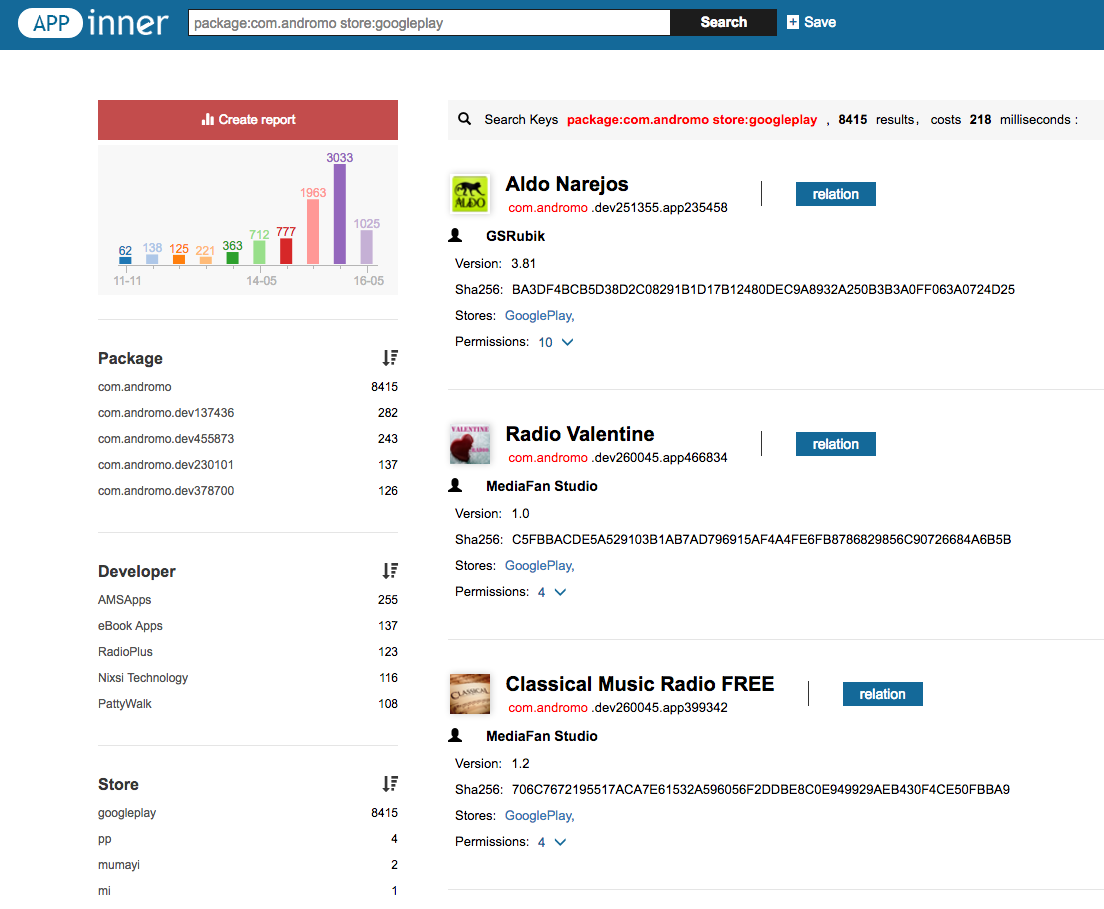
Task: Select the purple 3033 chart bar
Action: click(x=339, y=214)
